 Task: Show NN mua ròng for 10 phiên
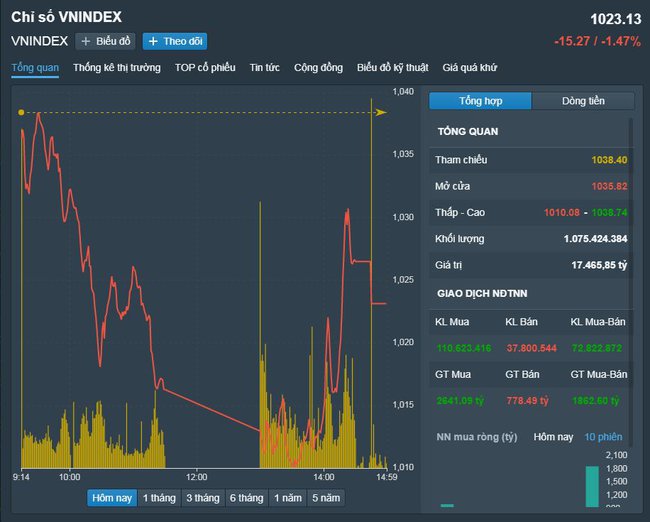603,437
